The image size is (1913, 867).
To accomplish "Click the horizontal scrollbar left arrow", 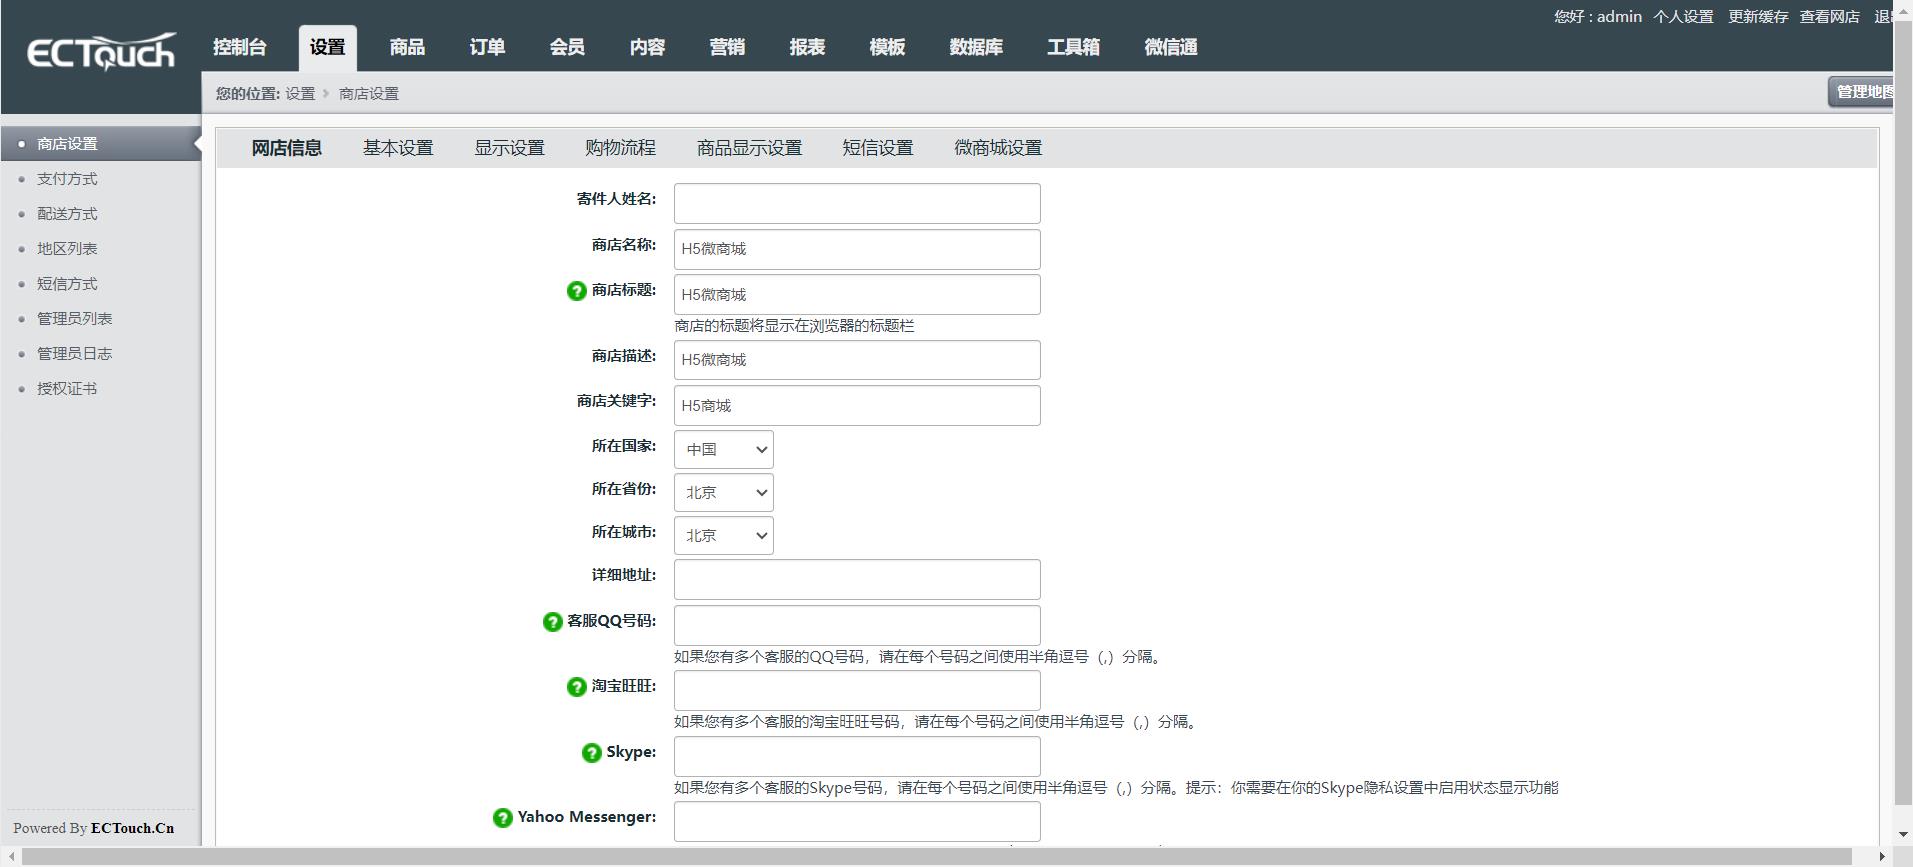I will [x=10, y=857].
